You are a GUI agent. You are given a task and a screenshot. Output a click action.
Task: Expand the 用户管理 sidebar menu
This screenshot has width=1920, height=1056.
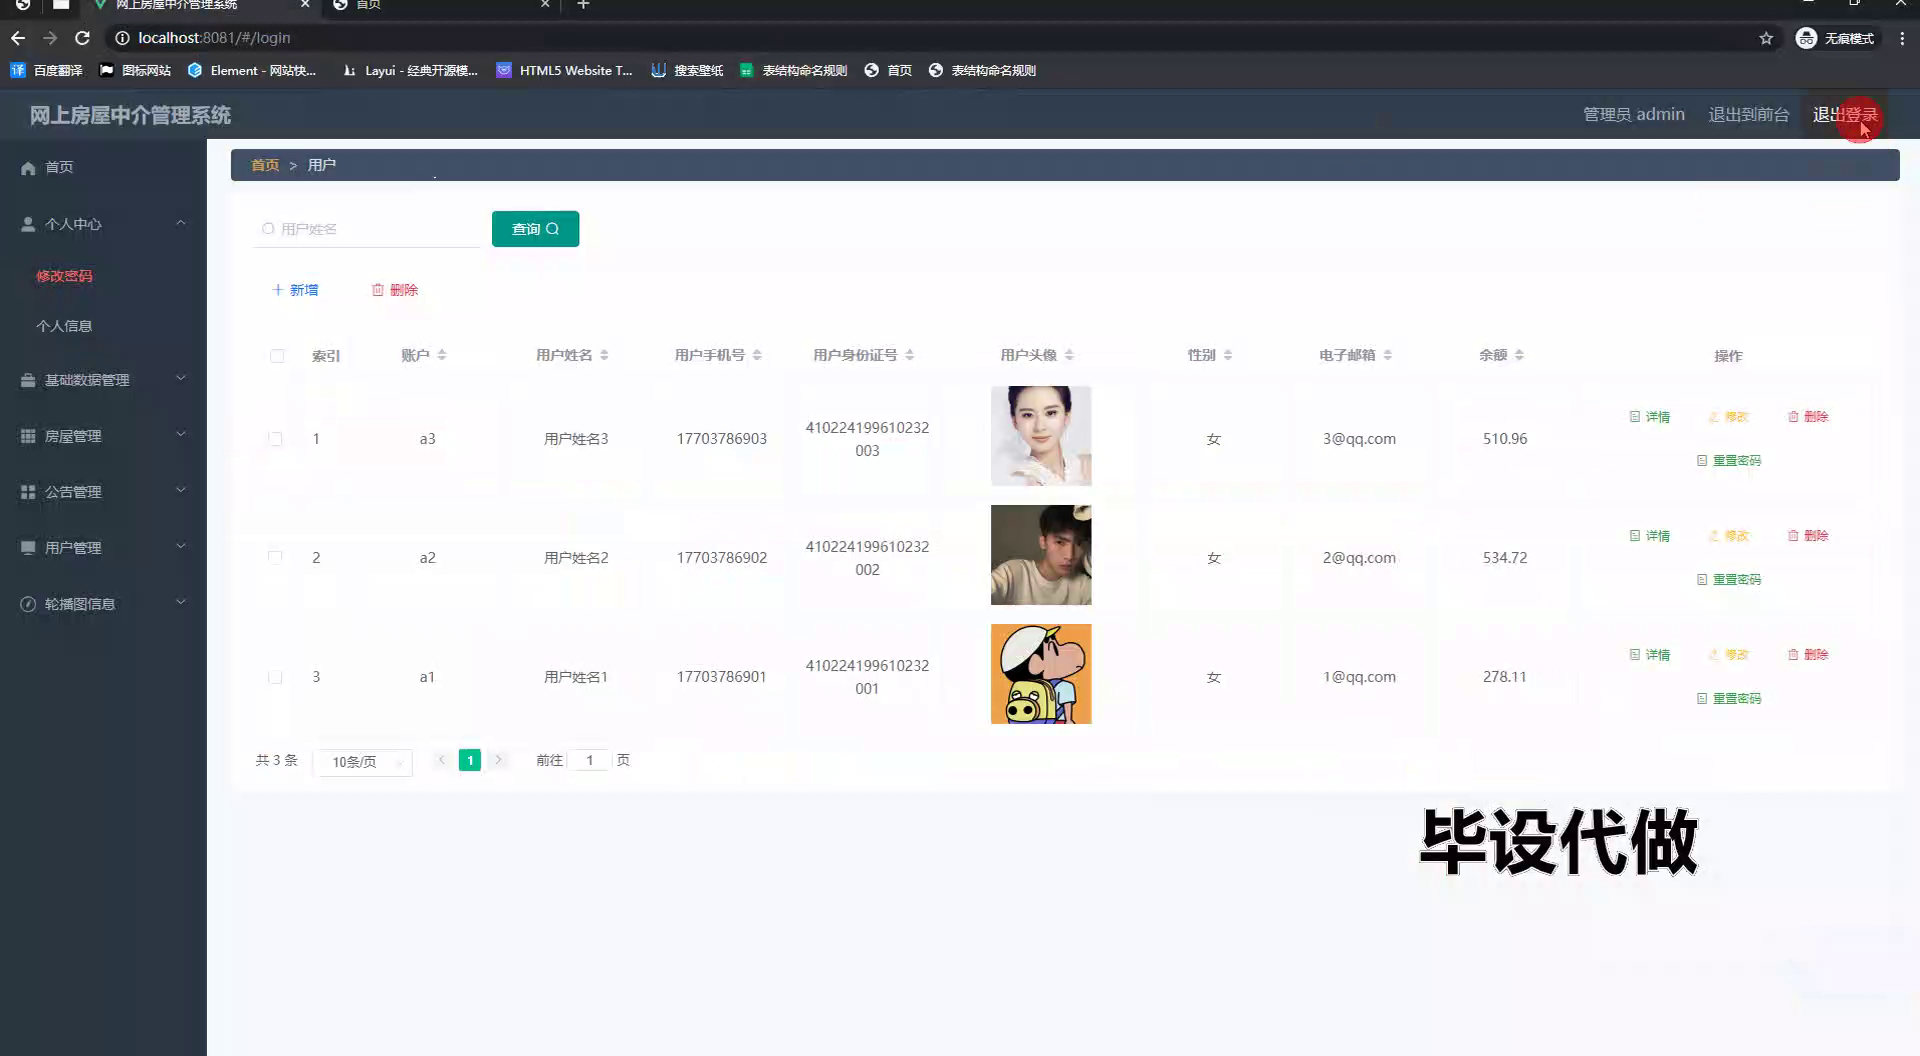[x=103, y=547]
